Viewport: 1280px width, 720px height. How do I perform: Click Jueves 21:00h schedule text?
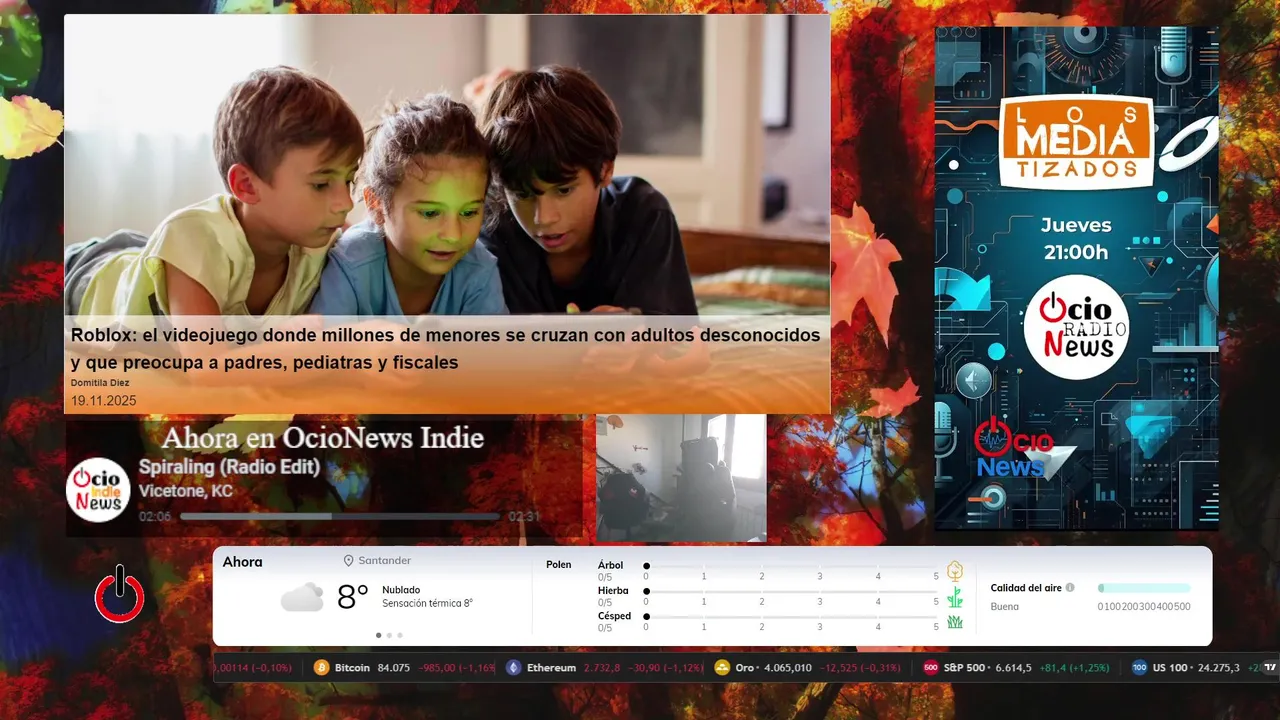(1076, 239)
